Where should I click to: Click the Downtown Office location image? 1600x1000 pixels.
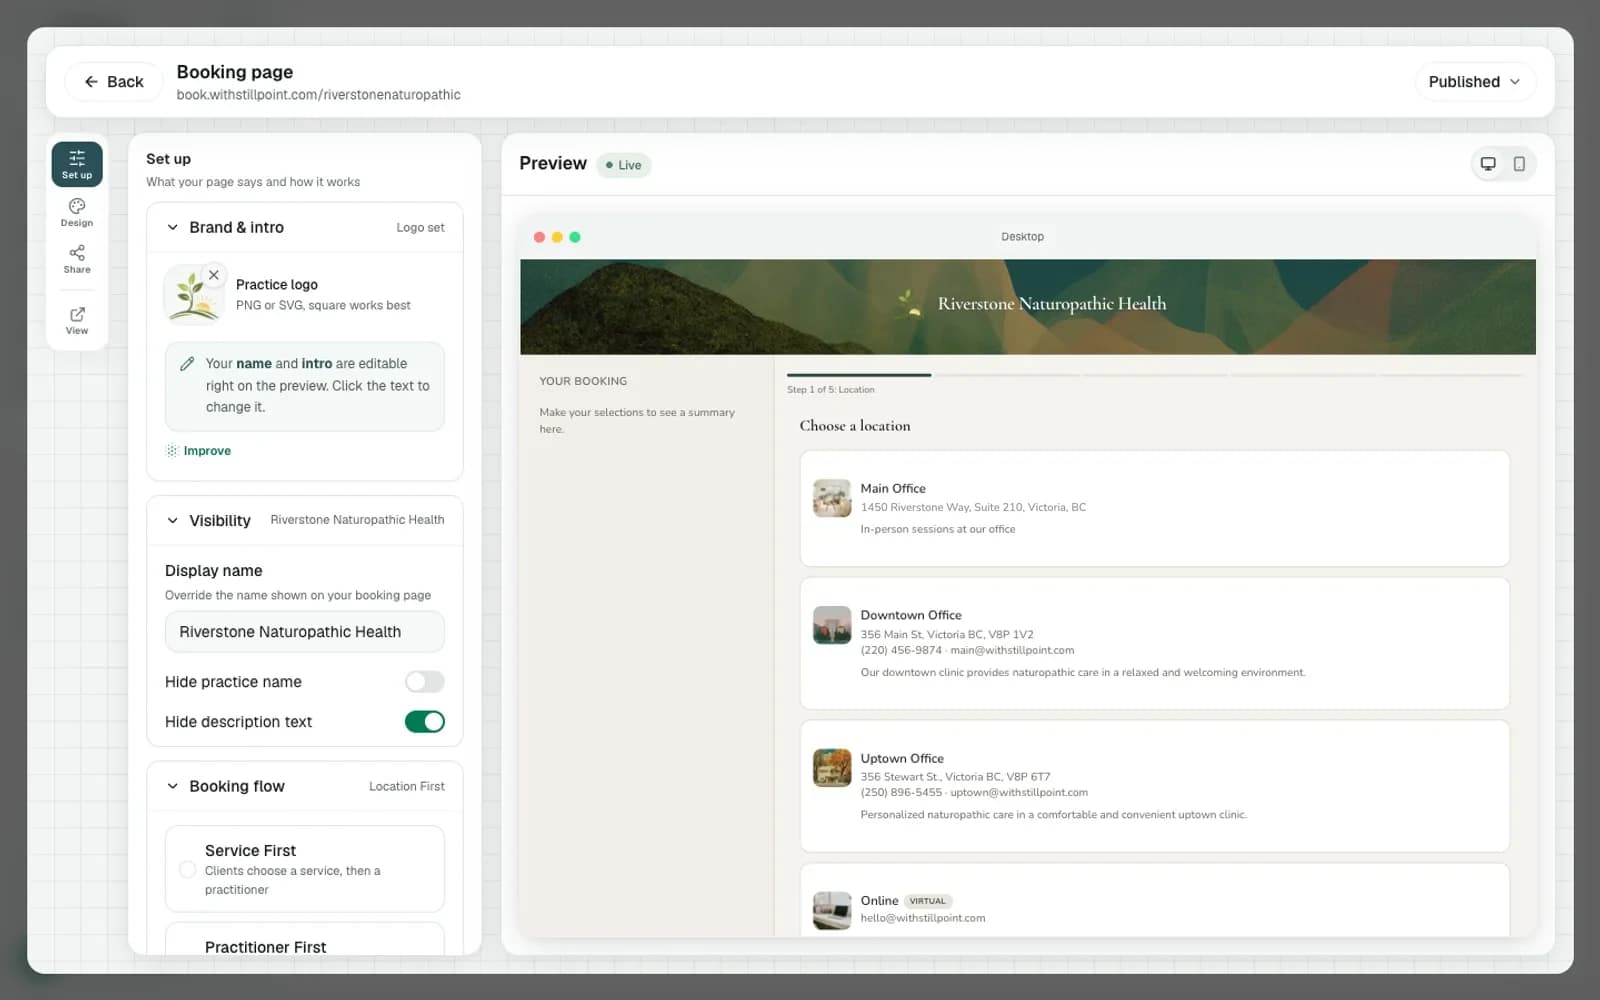coord(832,625)
